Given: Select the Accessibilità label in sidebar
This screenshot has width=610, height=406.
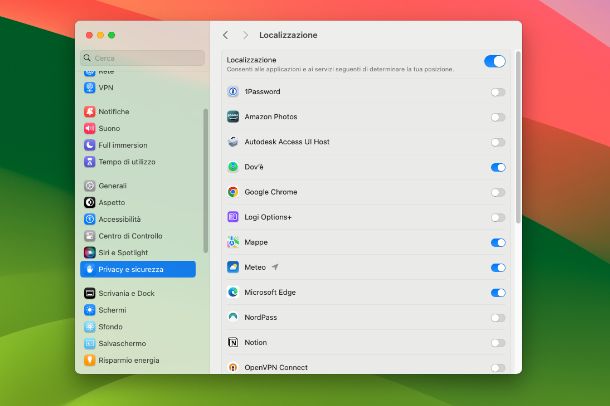Looking at the screenshot, I should [x=119, y=219].
